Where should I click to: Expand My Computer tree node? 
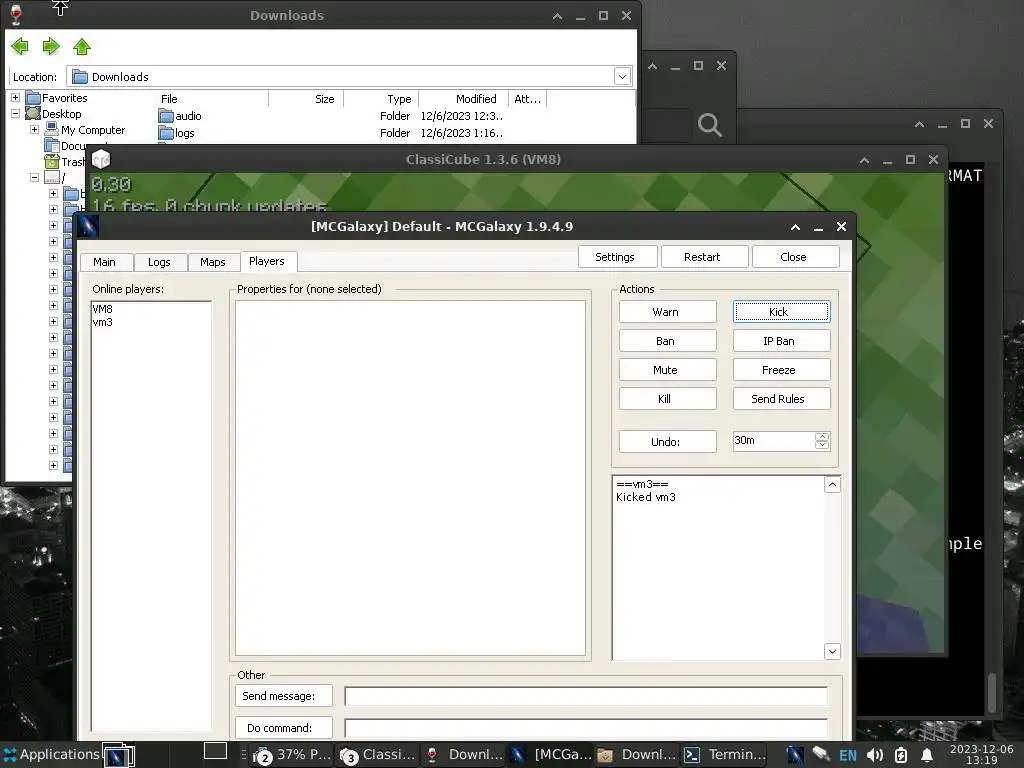coord(34,129)
